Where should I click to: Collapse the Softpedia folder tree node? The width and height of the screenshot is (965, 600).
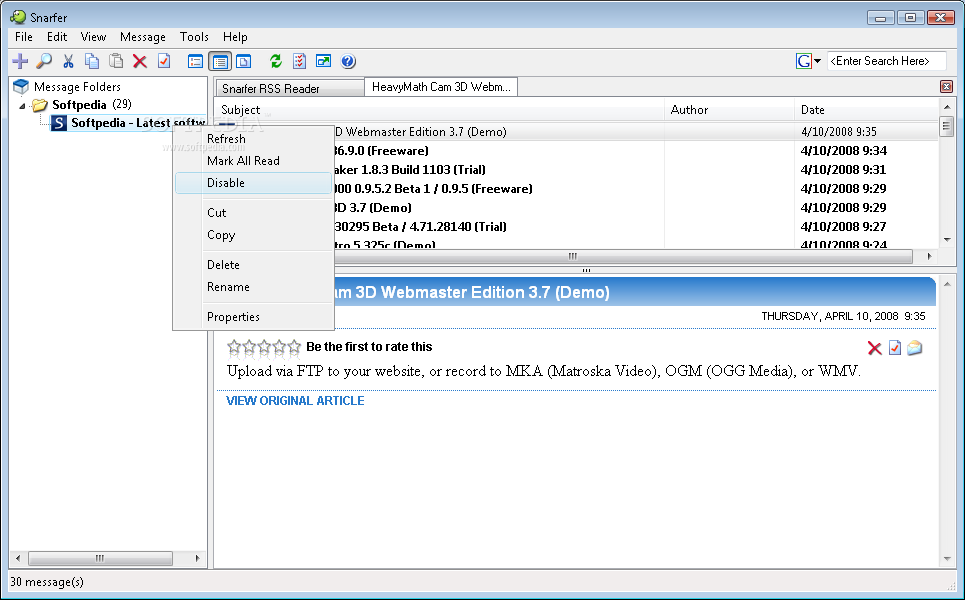pyautogui.click(x=22, y=106)
